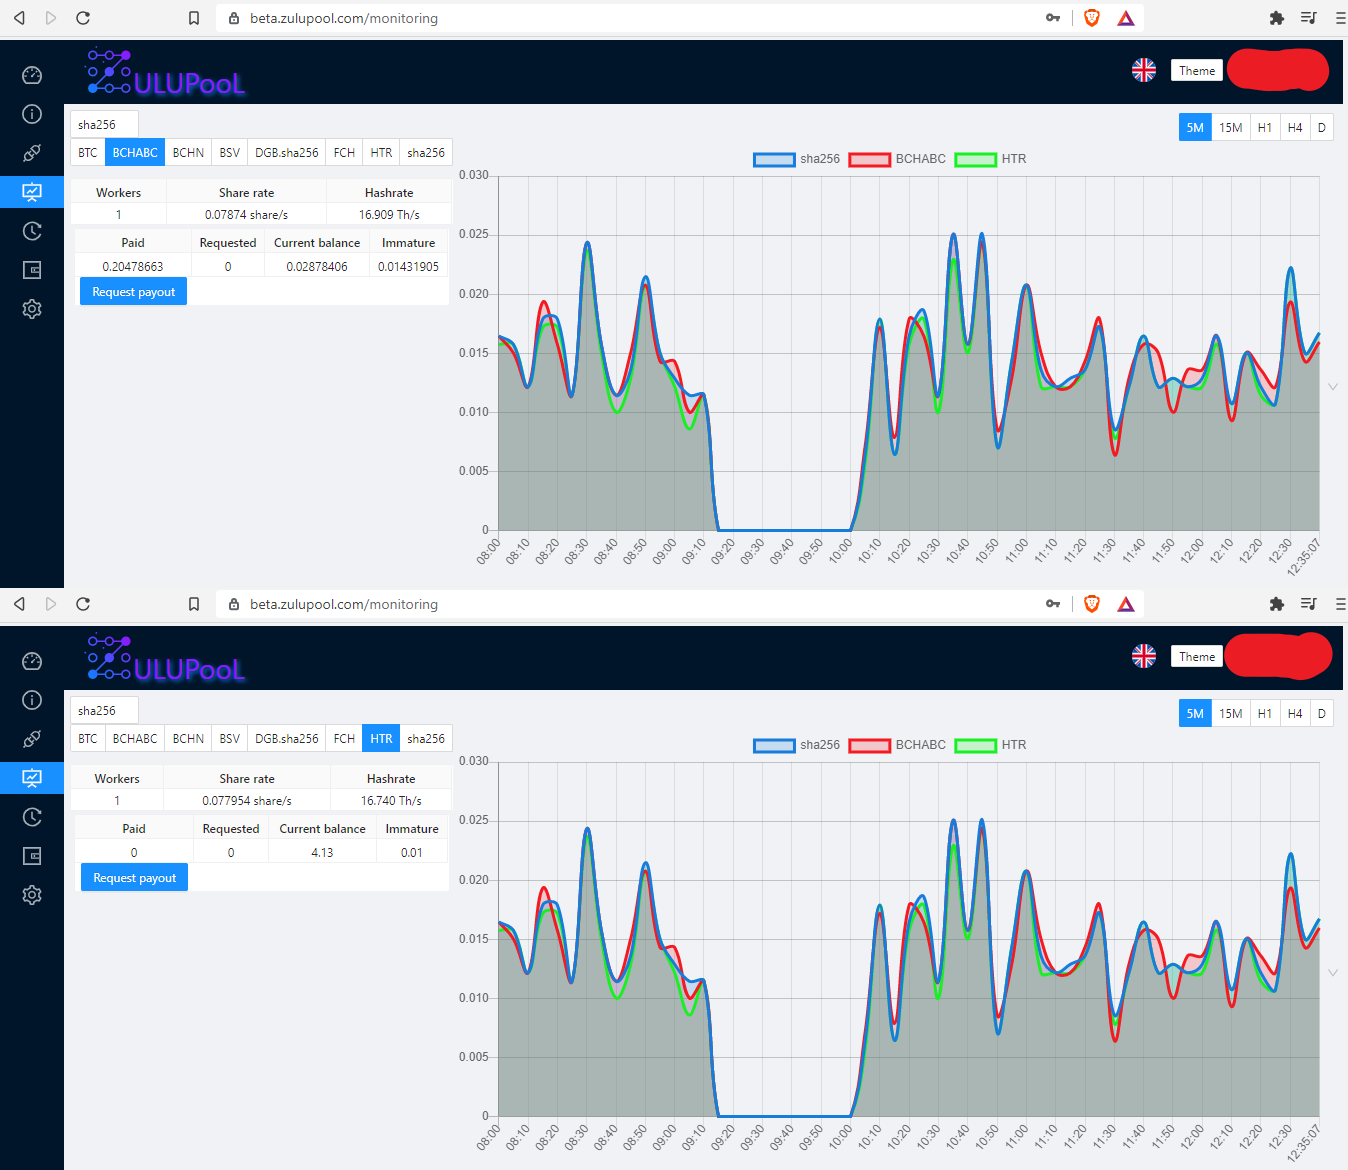The image size is (1348, 1170).
Task: Reload page in top browser window
Action: 83,18
